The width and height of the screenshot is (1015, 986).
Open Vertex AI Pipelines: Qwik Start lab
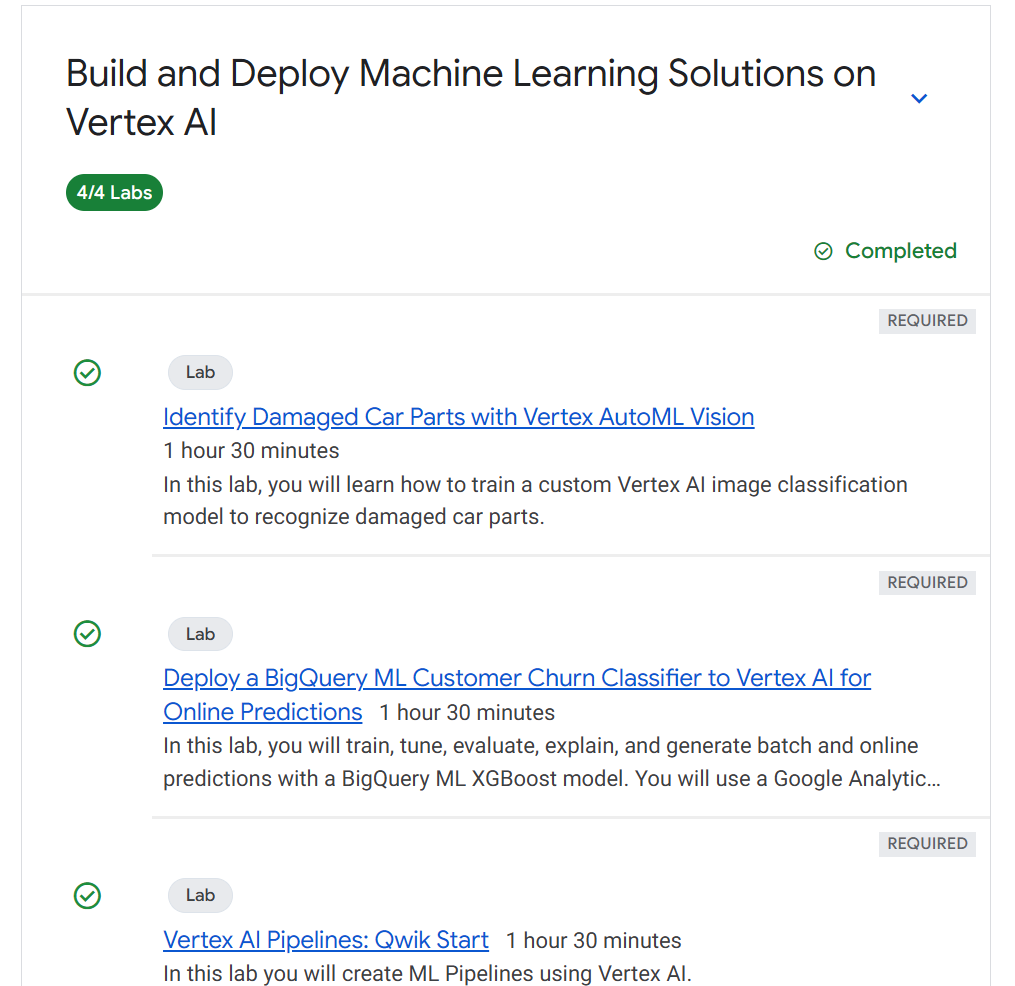pyautogui.click(x=326, y=940)
